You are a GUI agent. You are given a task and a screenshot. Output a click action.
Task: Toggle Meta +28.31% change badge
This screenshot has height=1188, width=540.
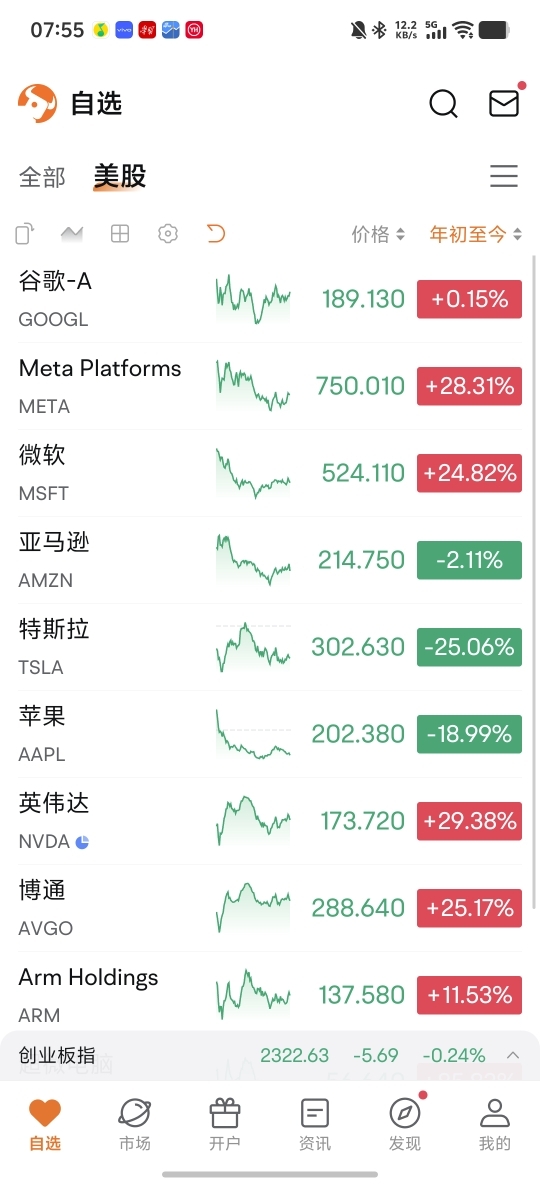coord(469,386)
